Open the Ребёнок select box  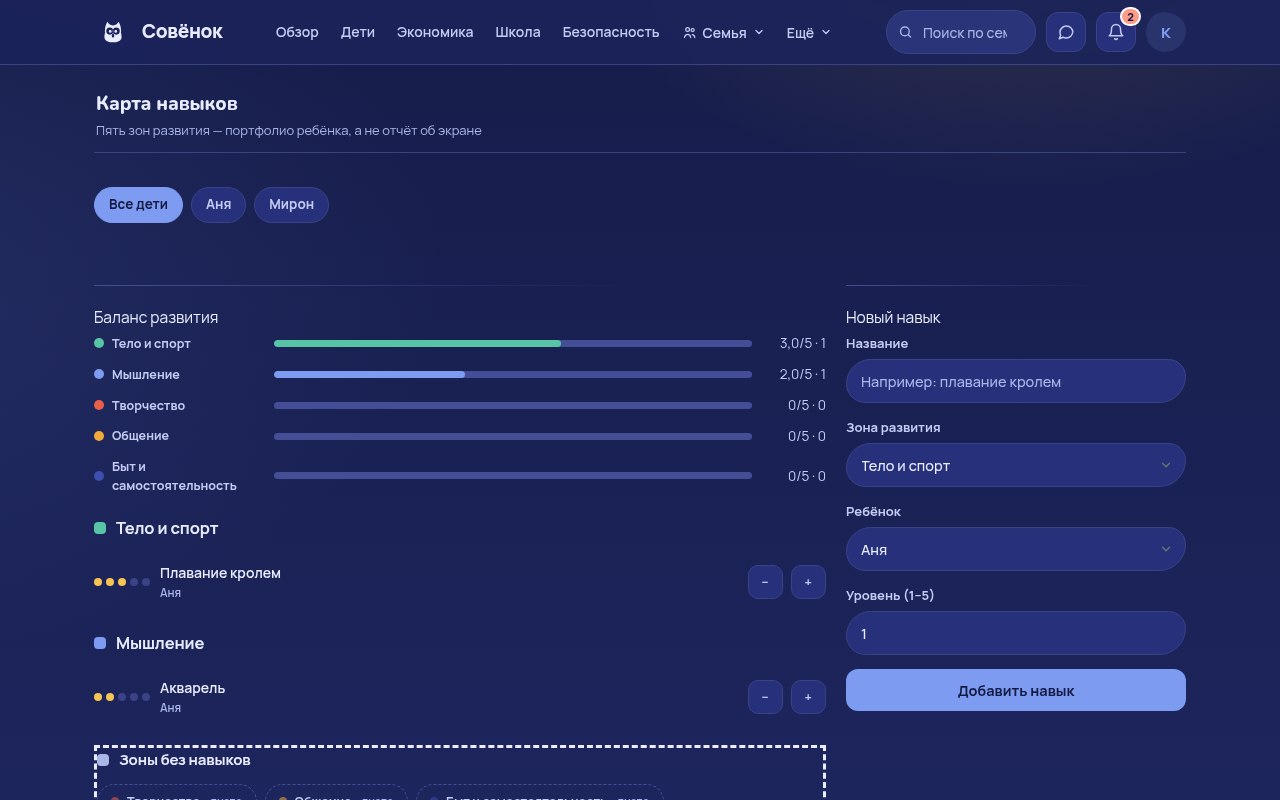click(x=1016, y=549)
